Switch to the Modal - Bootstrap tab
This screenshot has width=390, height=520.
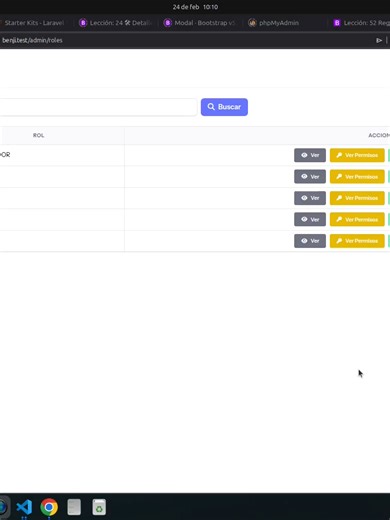200,23
